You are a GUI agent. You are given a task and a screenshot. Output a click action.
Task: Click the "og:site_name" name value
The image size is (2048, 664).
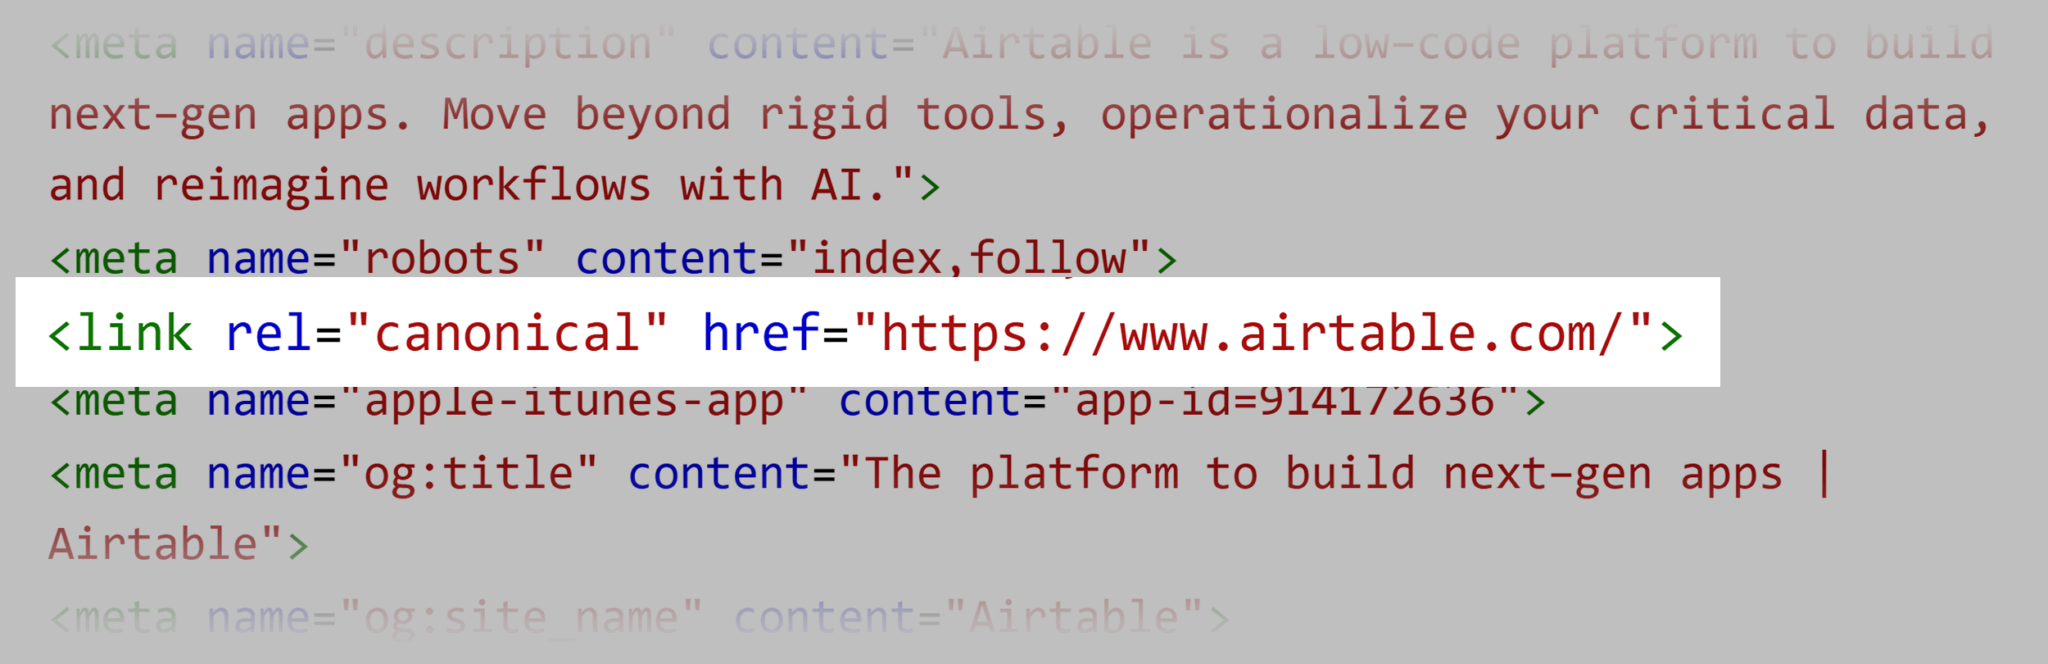point(521,617)
